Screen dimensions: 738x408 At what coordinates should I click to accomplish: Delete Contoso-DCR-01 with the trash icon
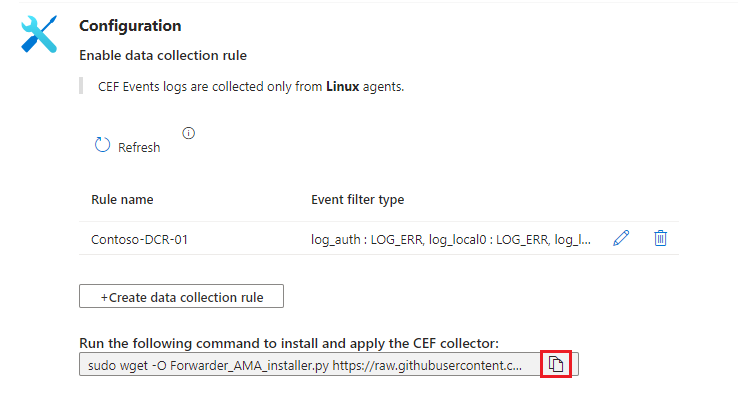click(x=660, y=238)
